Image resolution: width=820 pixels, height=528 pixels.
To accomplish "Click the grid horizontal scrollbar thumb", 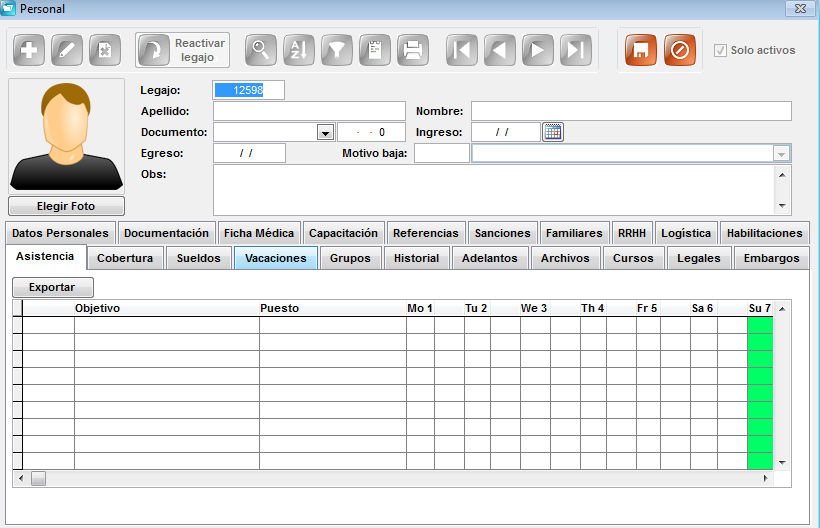I will coord(38,478).
